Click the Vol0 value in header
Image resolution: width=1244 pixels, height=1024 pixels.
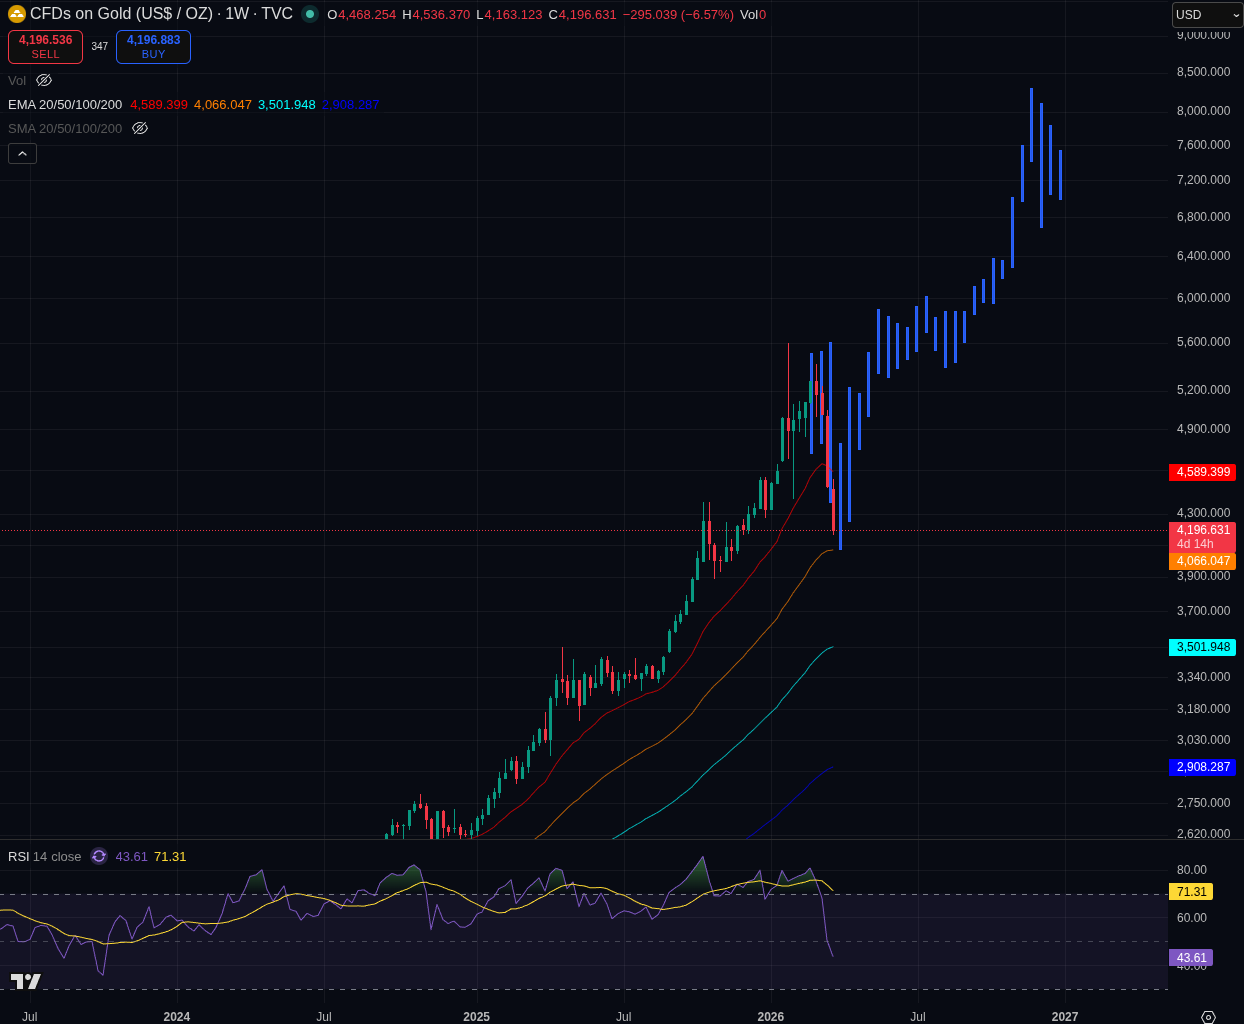pyautogui.click(x=753, y=14)
